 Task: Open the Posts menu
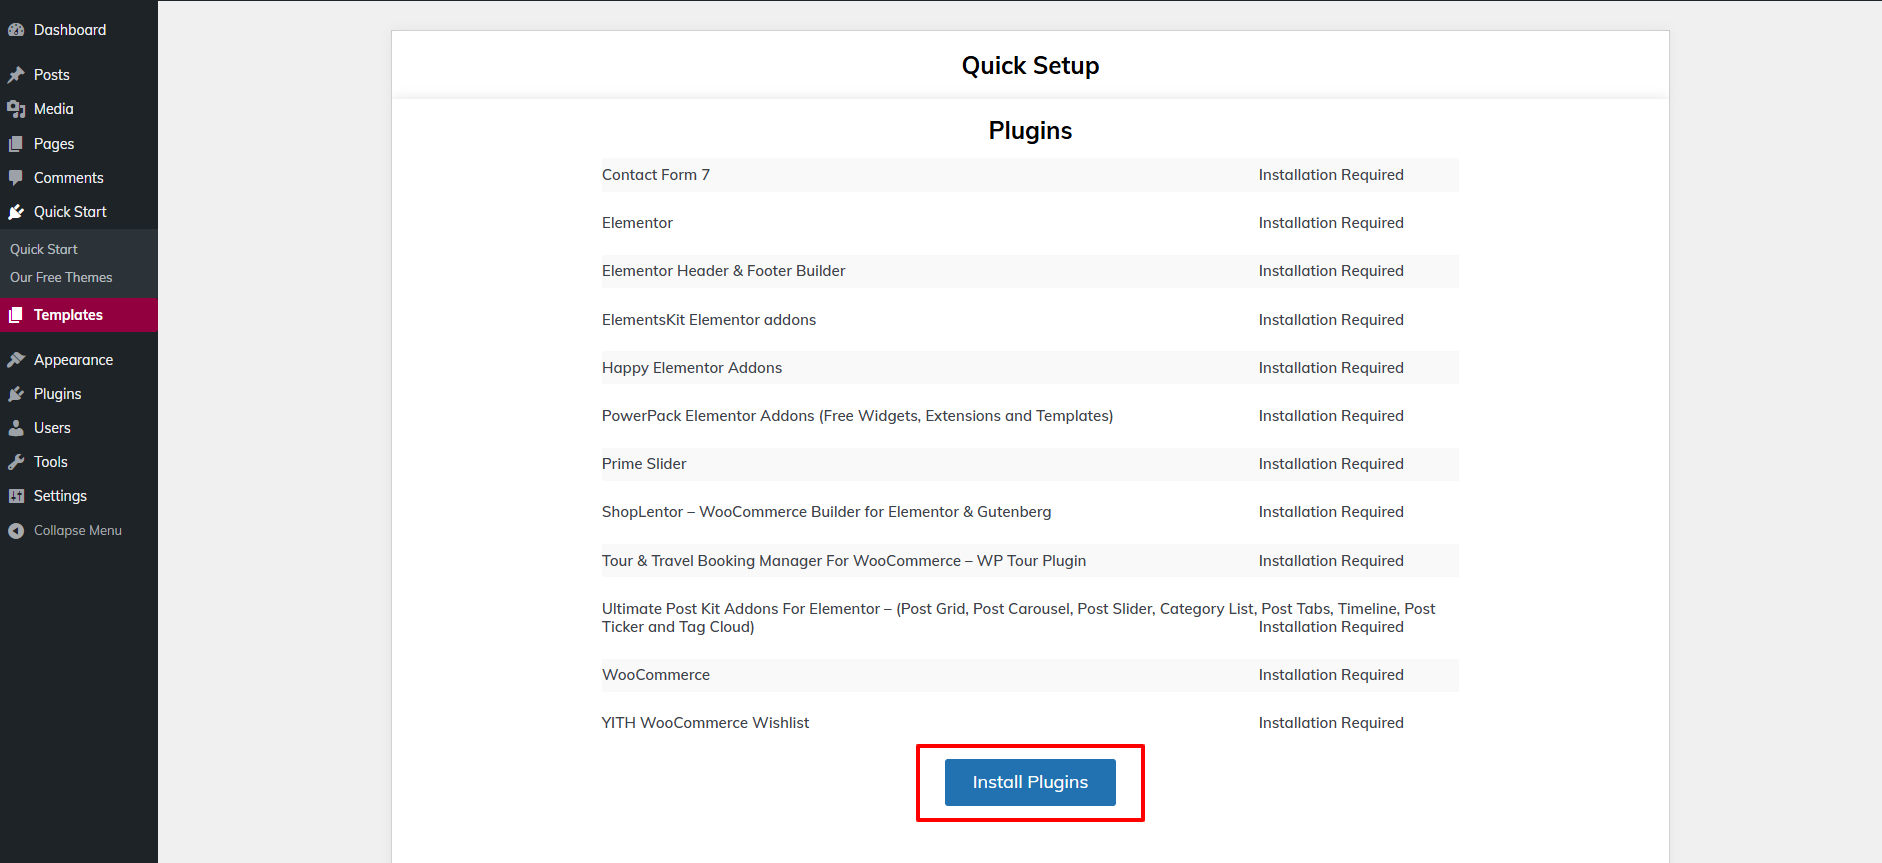pyautogui.click(x=79, y=75)
